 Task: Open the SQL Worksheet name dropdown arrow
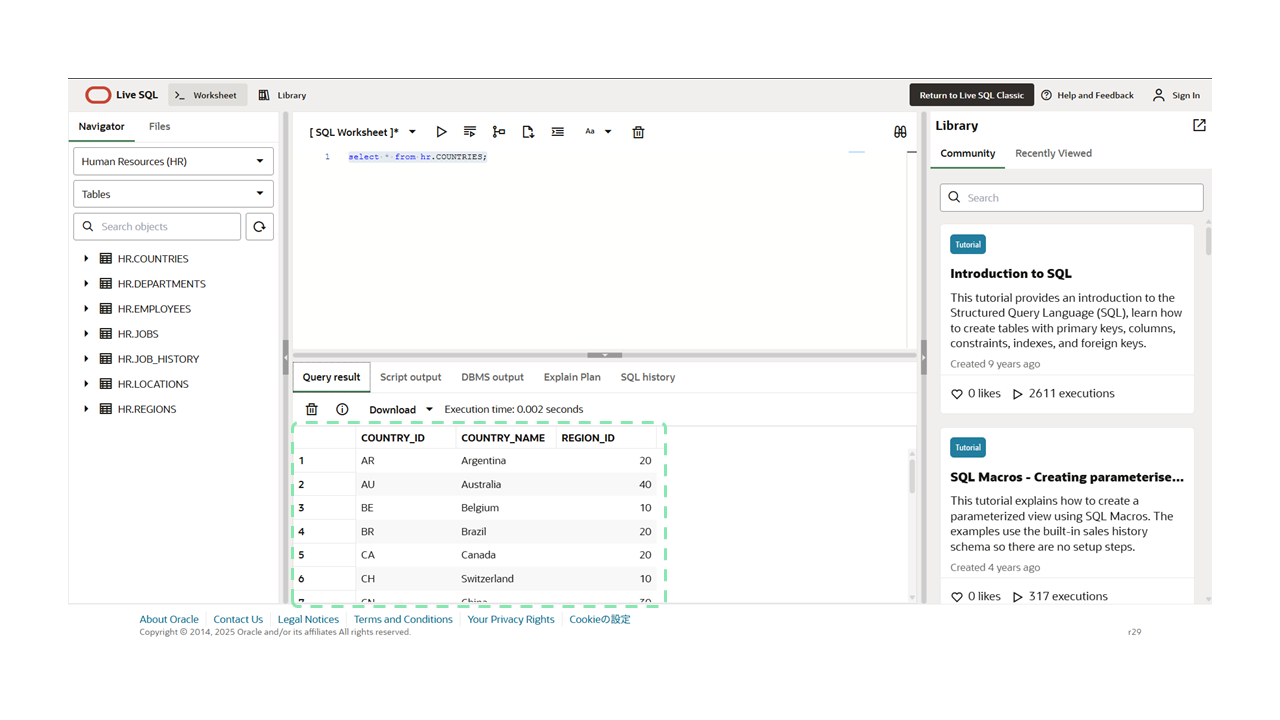point(412,132)
